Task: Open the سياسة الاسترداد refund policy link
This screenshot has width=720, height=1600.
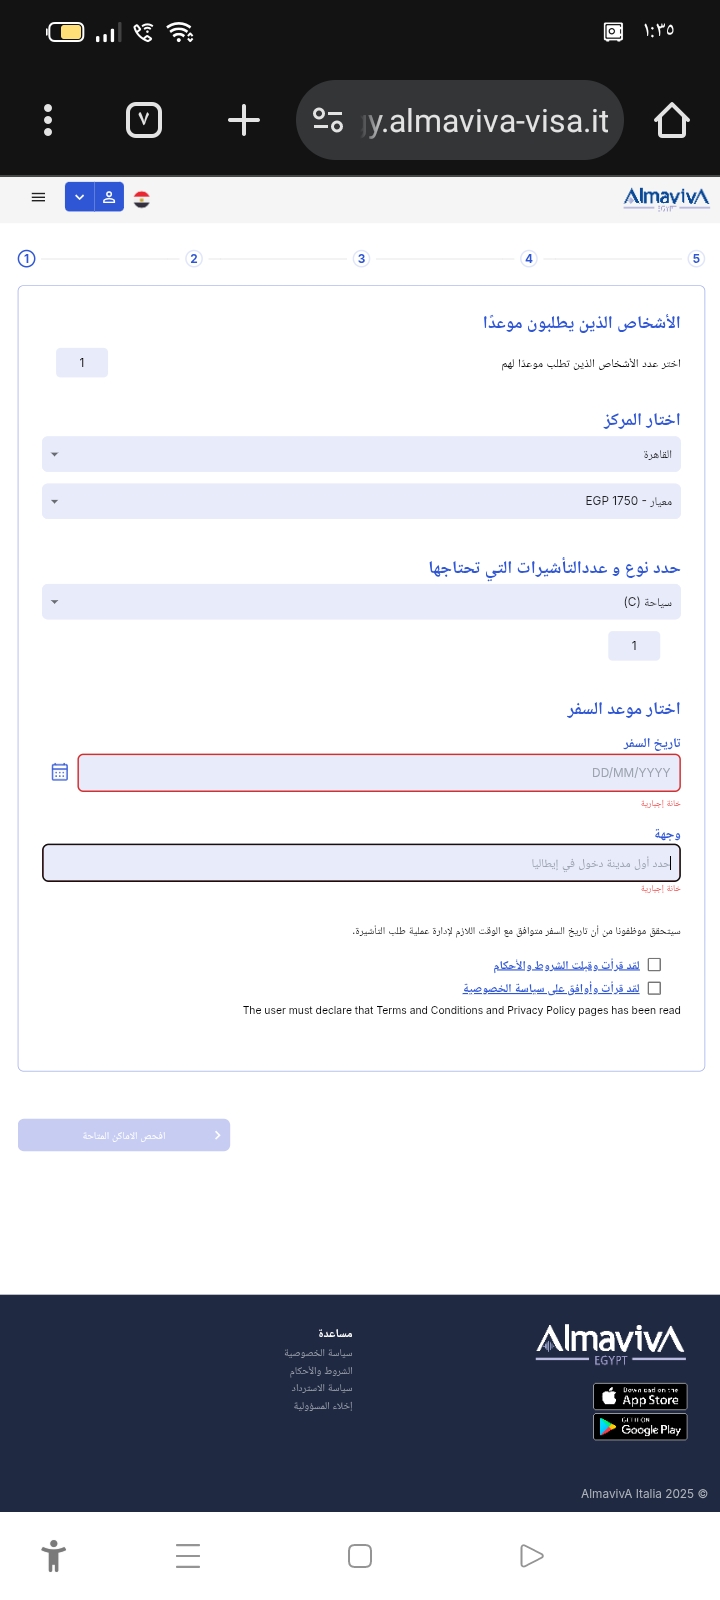Action: click(x=322, y=1388)
